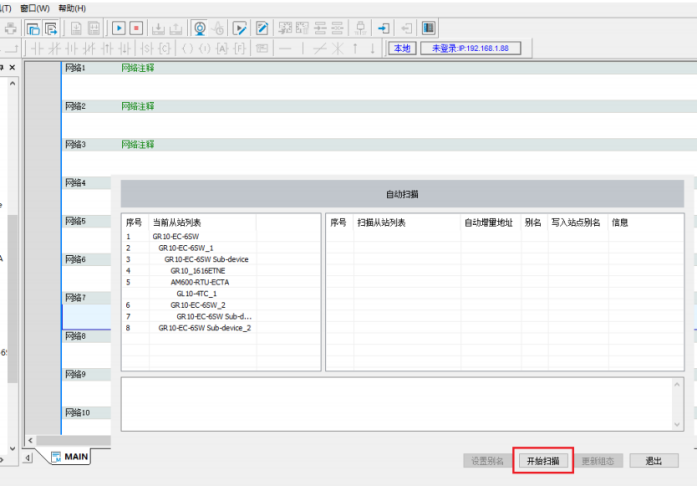Draw a vertical connection line

[303, 48]
